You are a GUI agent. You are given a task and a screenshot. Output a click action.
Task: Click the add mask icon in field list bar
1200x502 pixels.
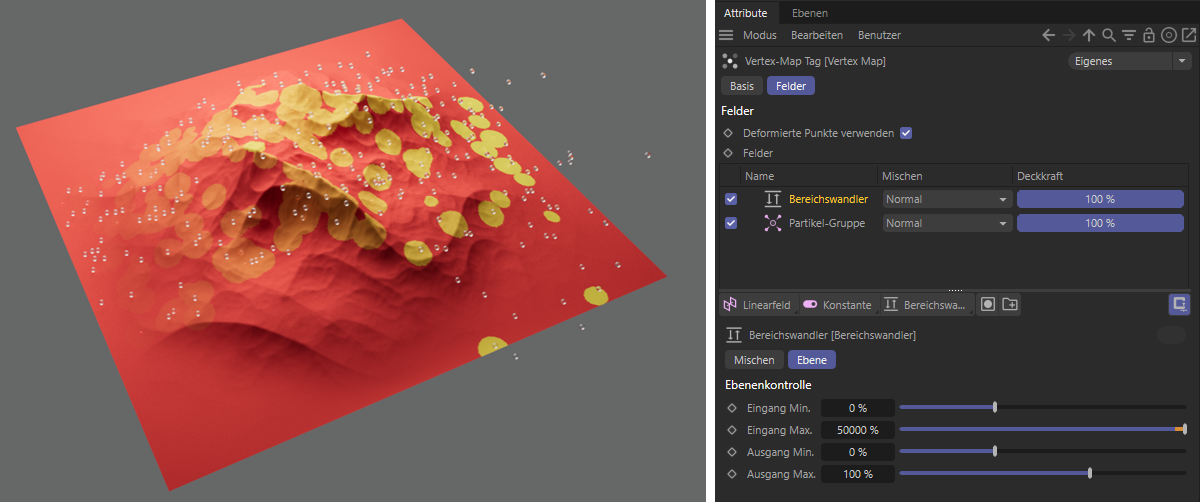tap(988, 304)
